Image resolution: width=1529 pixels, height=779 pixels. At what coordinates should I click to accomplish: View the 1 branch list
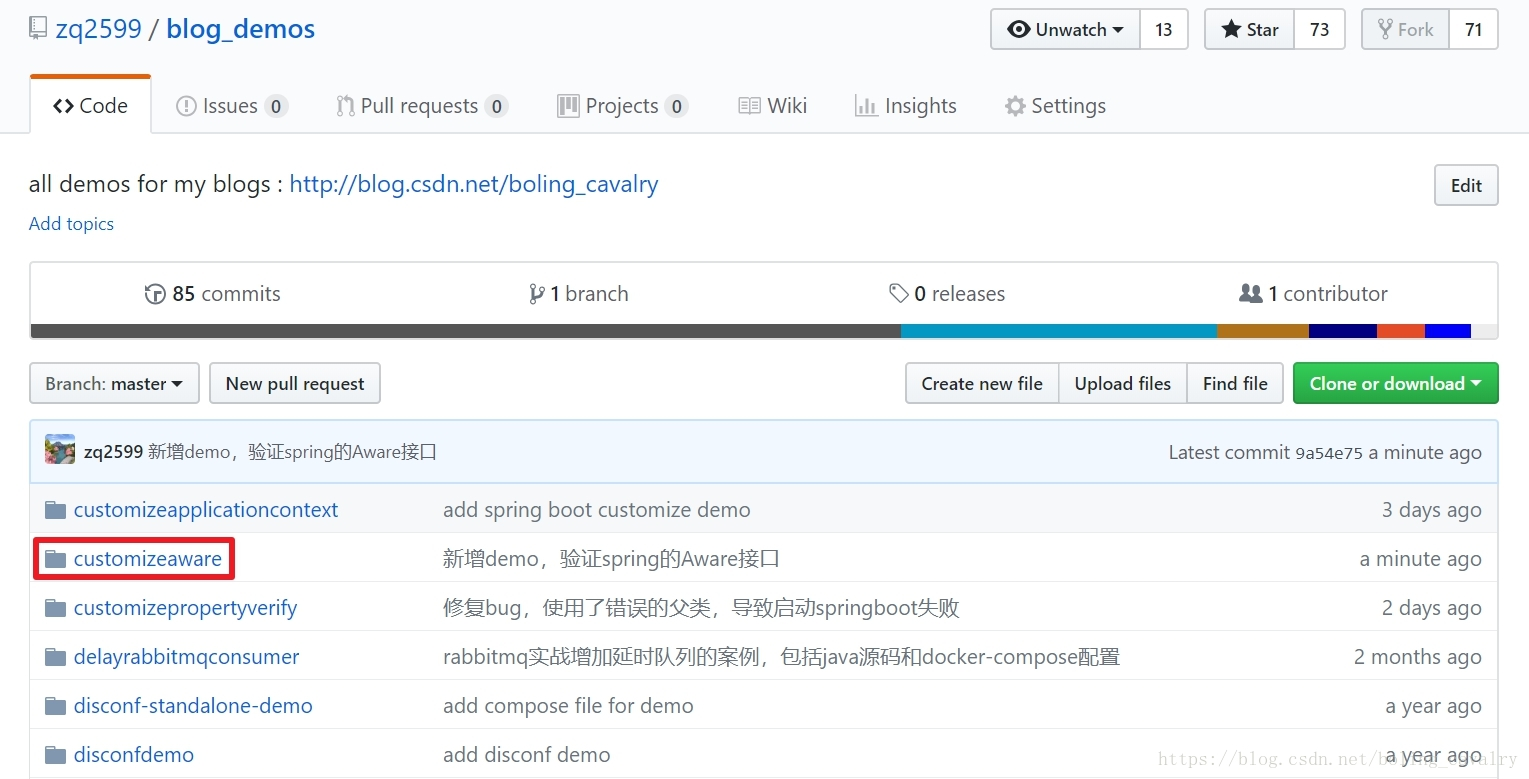tap(579, 294)
